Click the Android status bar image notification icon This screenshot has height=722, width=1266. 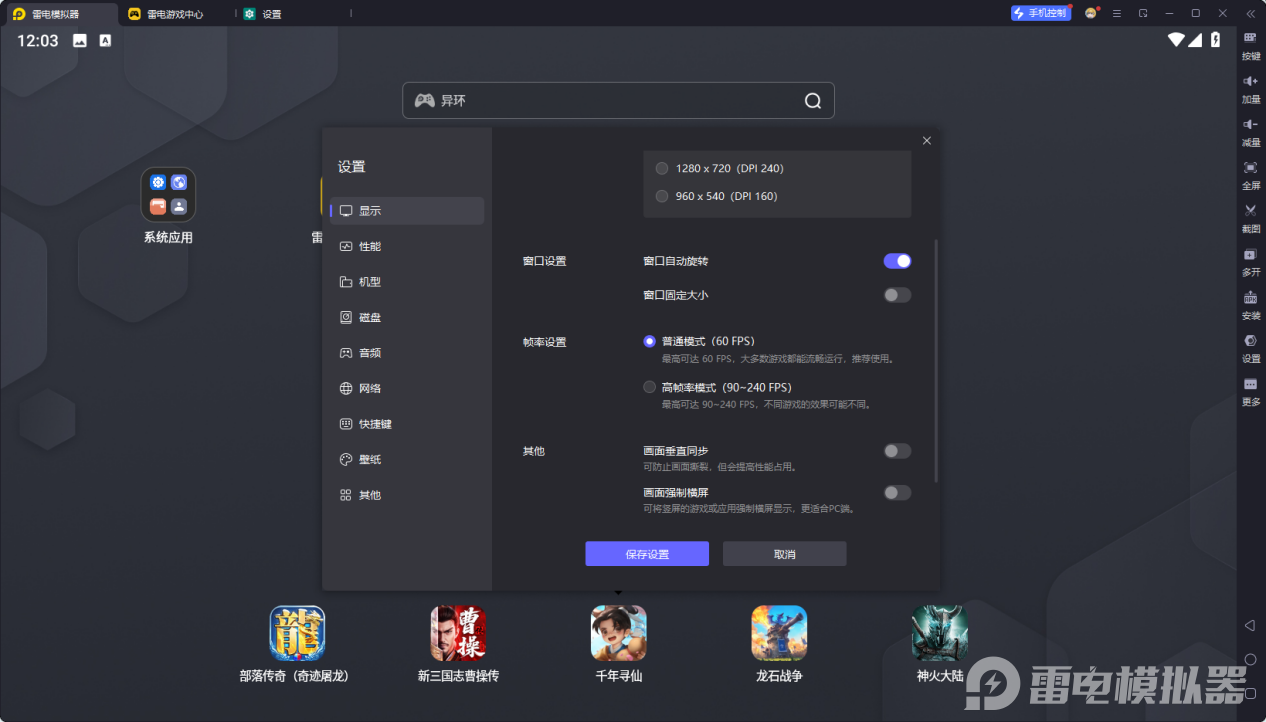coord(80,41)
